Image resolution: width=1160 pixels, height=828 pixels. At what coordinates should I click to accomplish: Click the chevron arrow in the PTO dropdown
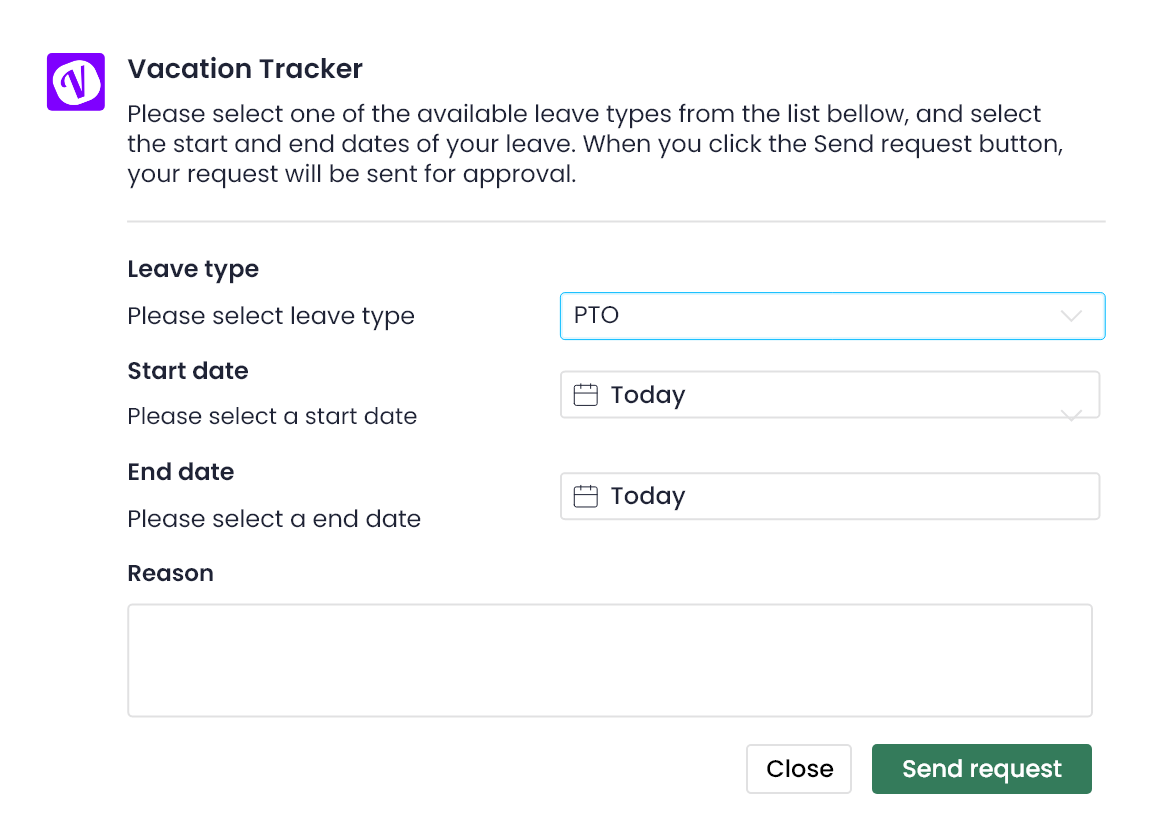click(1070, 316)
